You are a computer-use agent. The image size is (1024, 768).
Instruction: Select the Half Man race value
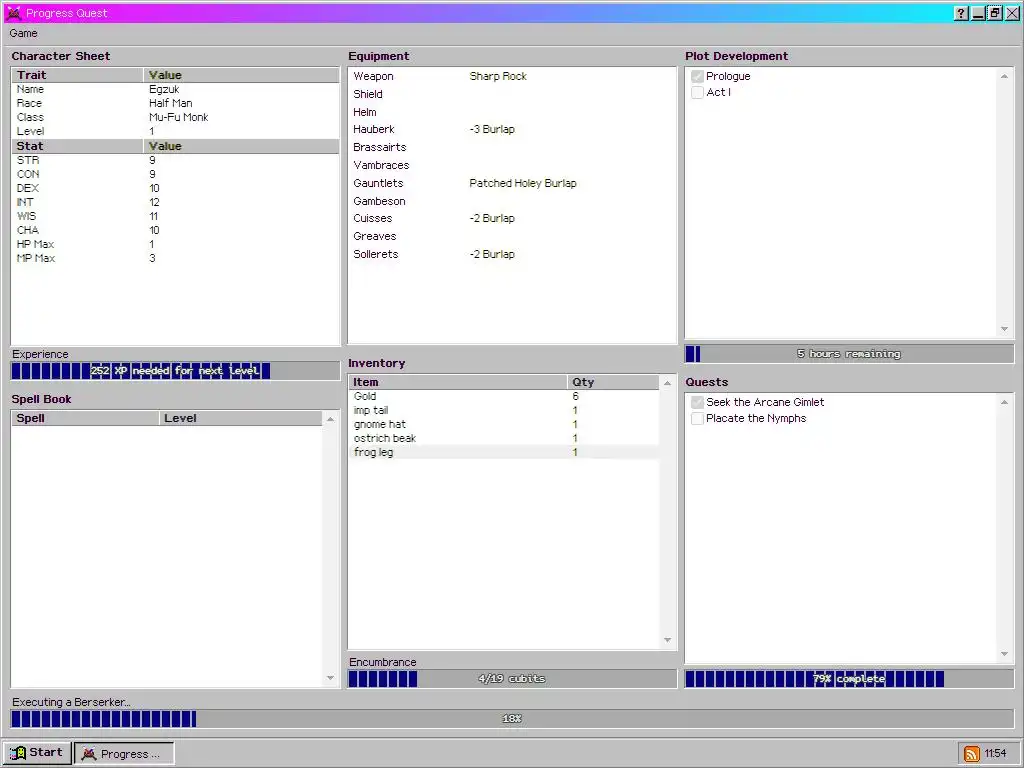[x=170, y=103]
